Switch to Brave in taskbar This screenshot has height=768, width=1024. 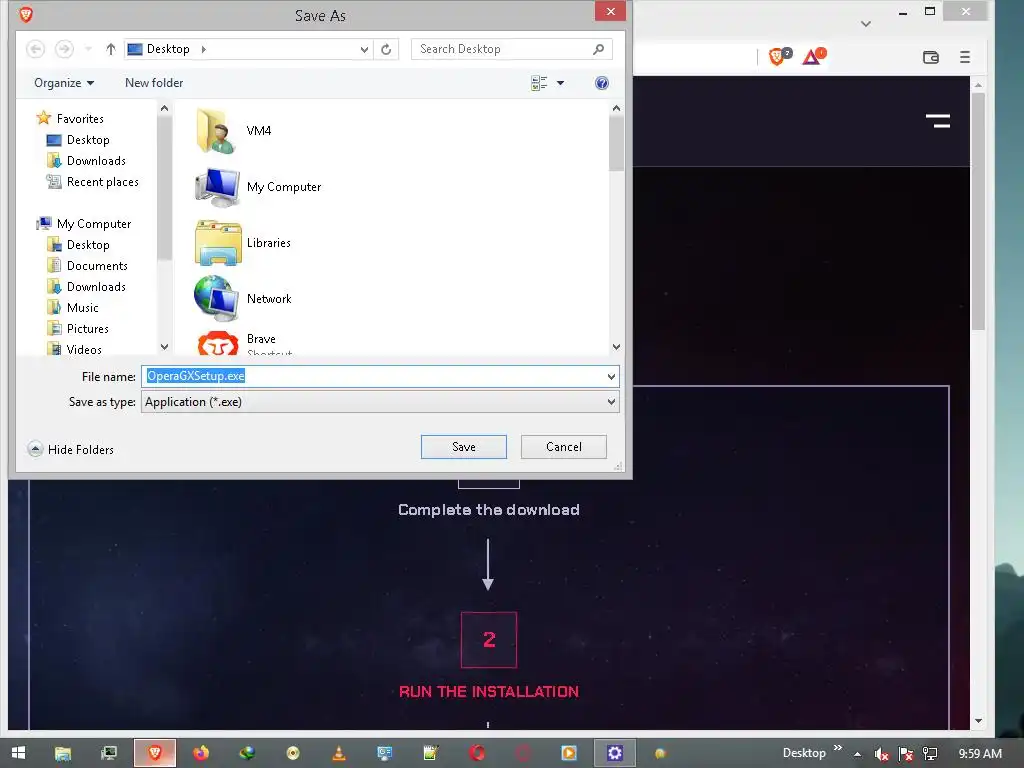click(x=155, y=753)
